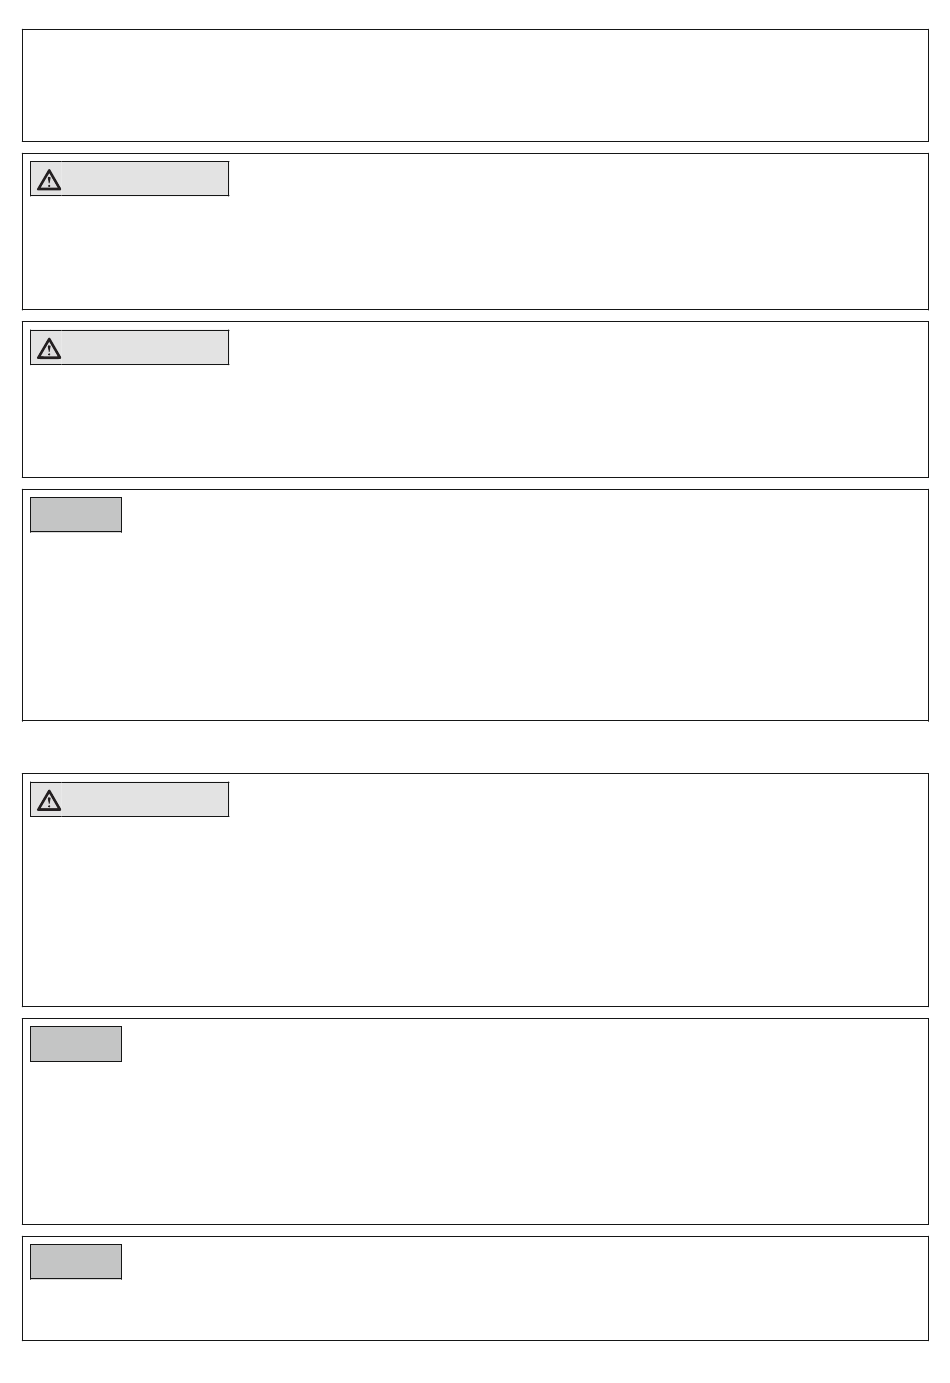950x1383 pixels.
Task: Select the light gray label bar beside the first warning triangle
Action: click(145, 179)
